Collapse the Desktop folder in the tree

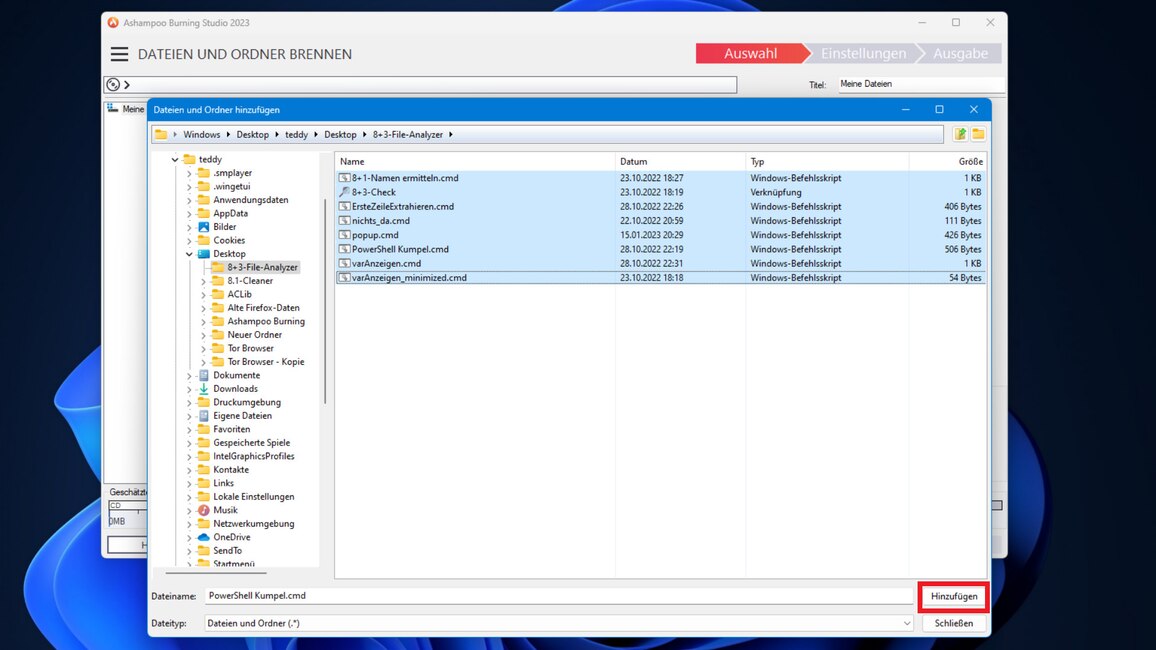click(x=189, y=254)
